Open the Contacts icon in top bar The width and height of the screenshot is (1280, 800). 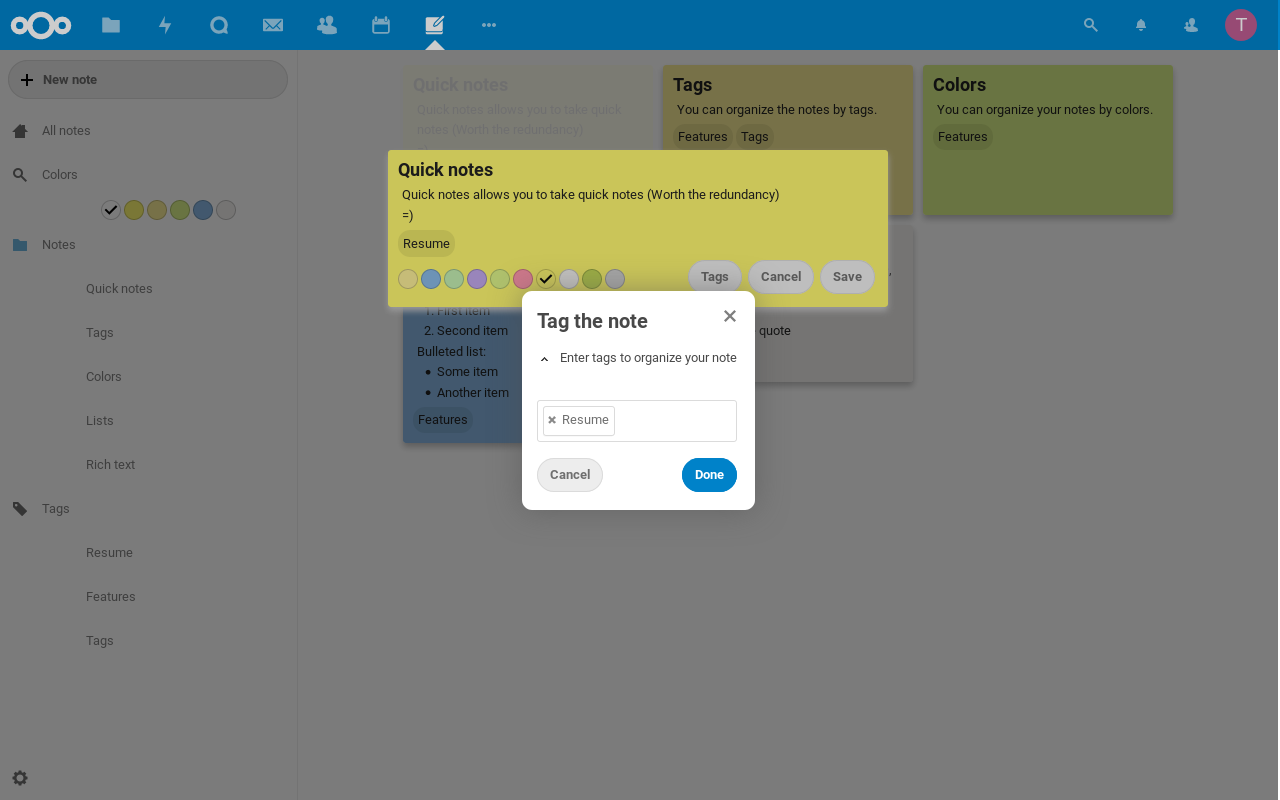(327, 25)
